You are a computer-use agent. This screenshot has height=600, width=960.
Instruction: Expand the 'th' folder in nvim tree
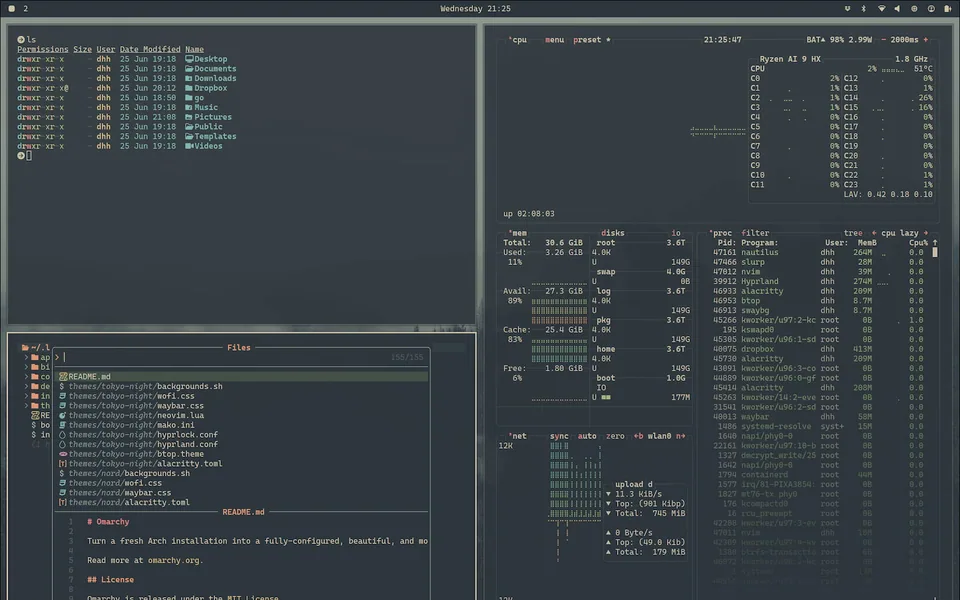pyautogui.click(x=26, y=405)
